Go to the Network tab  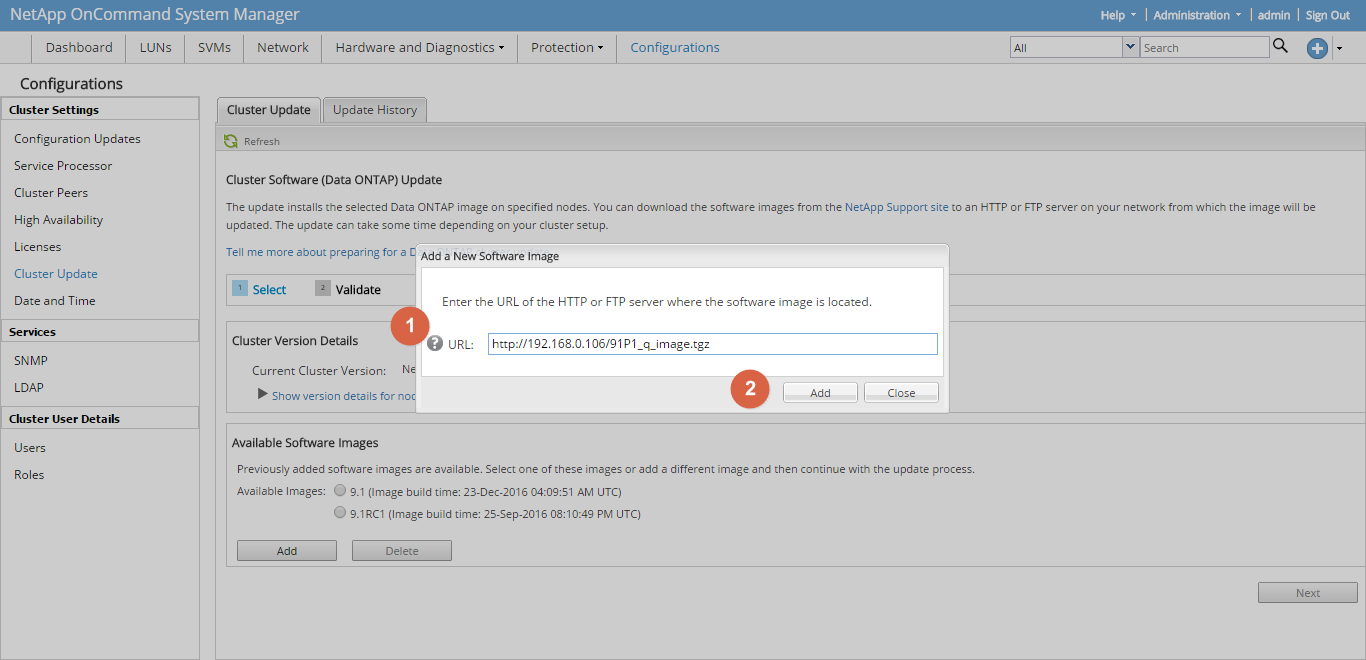coord(283,47)
